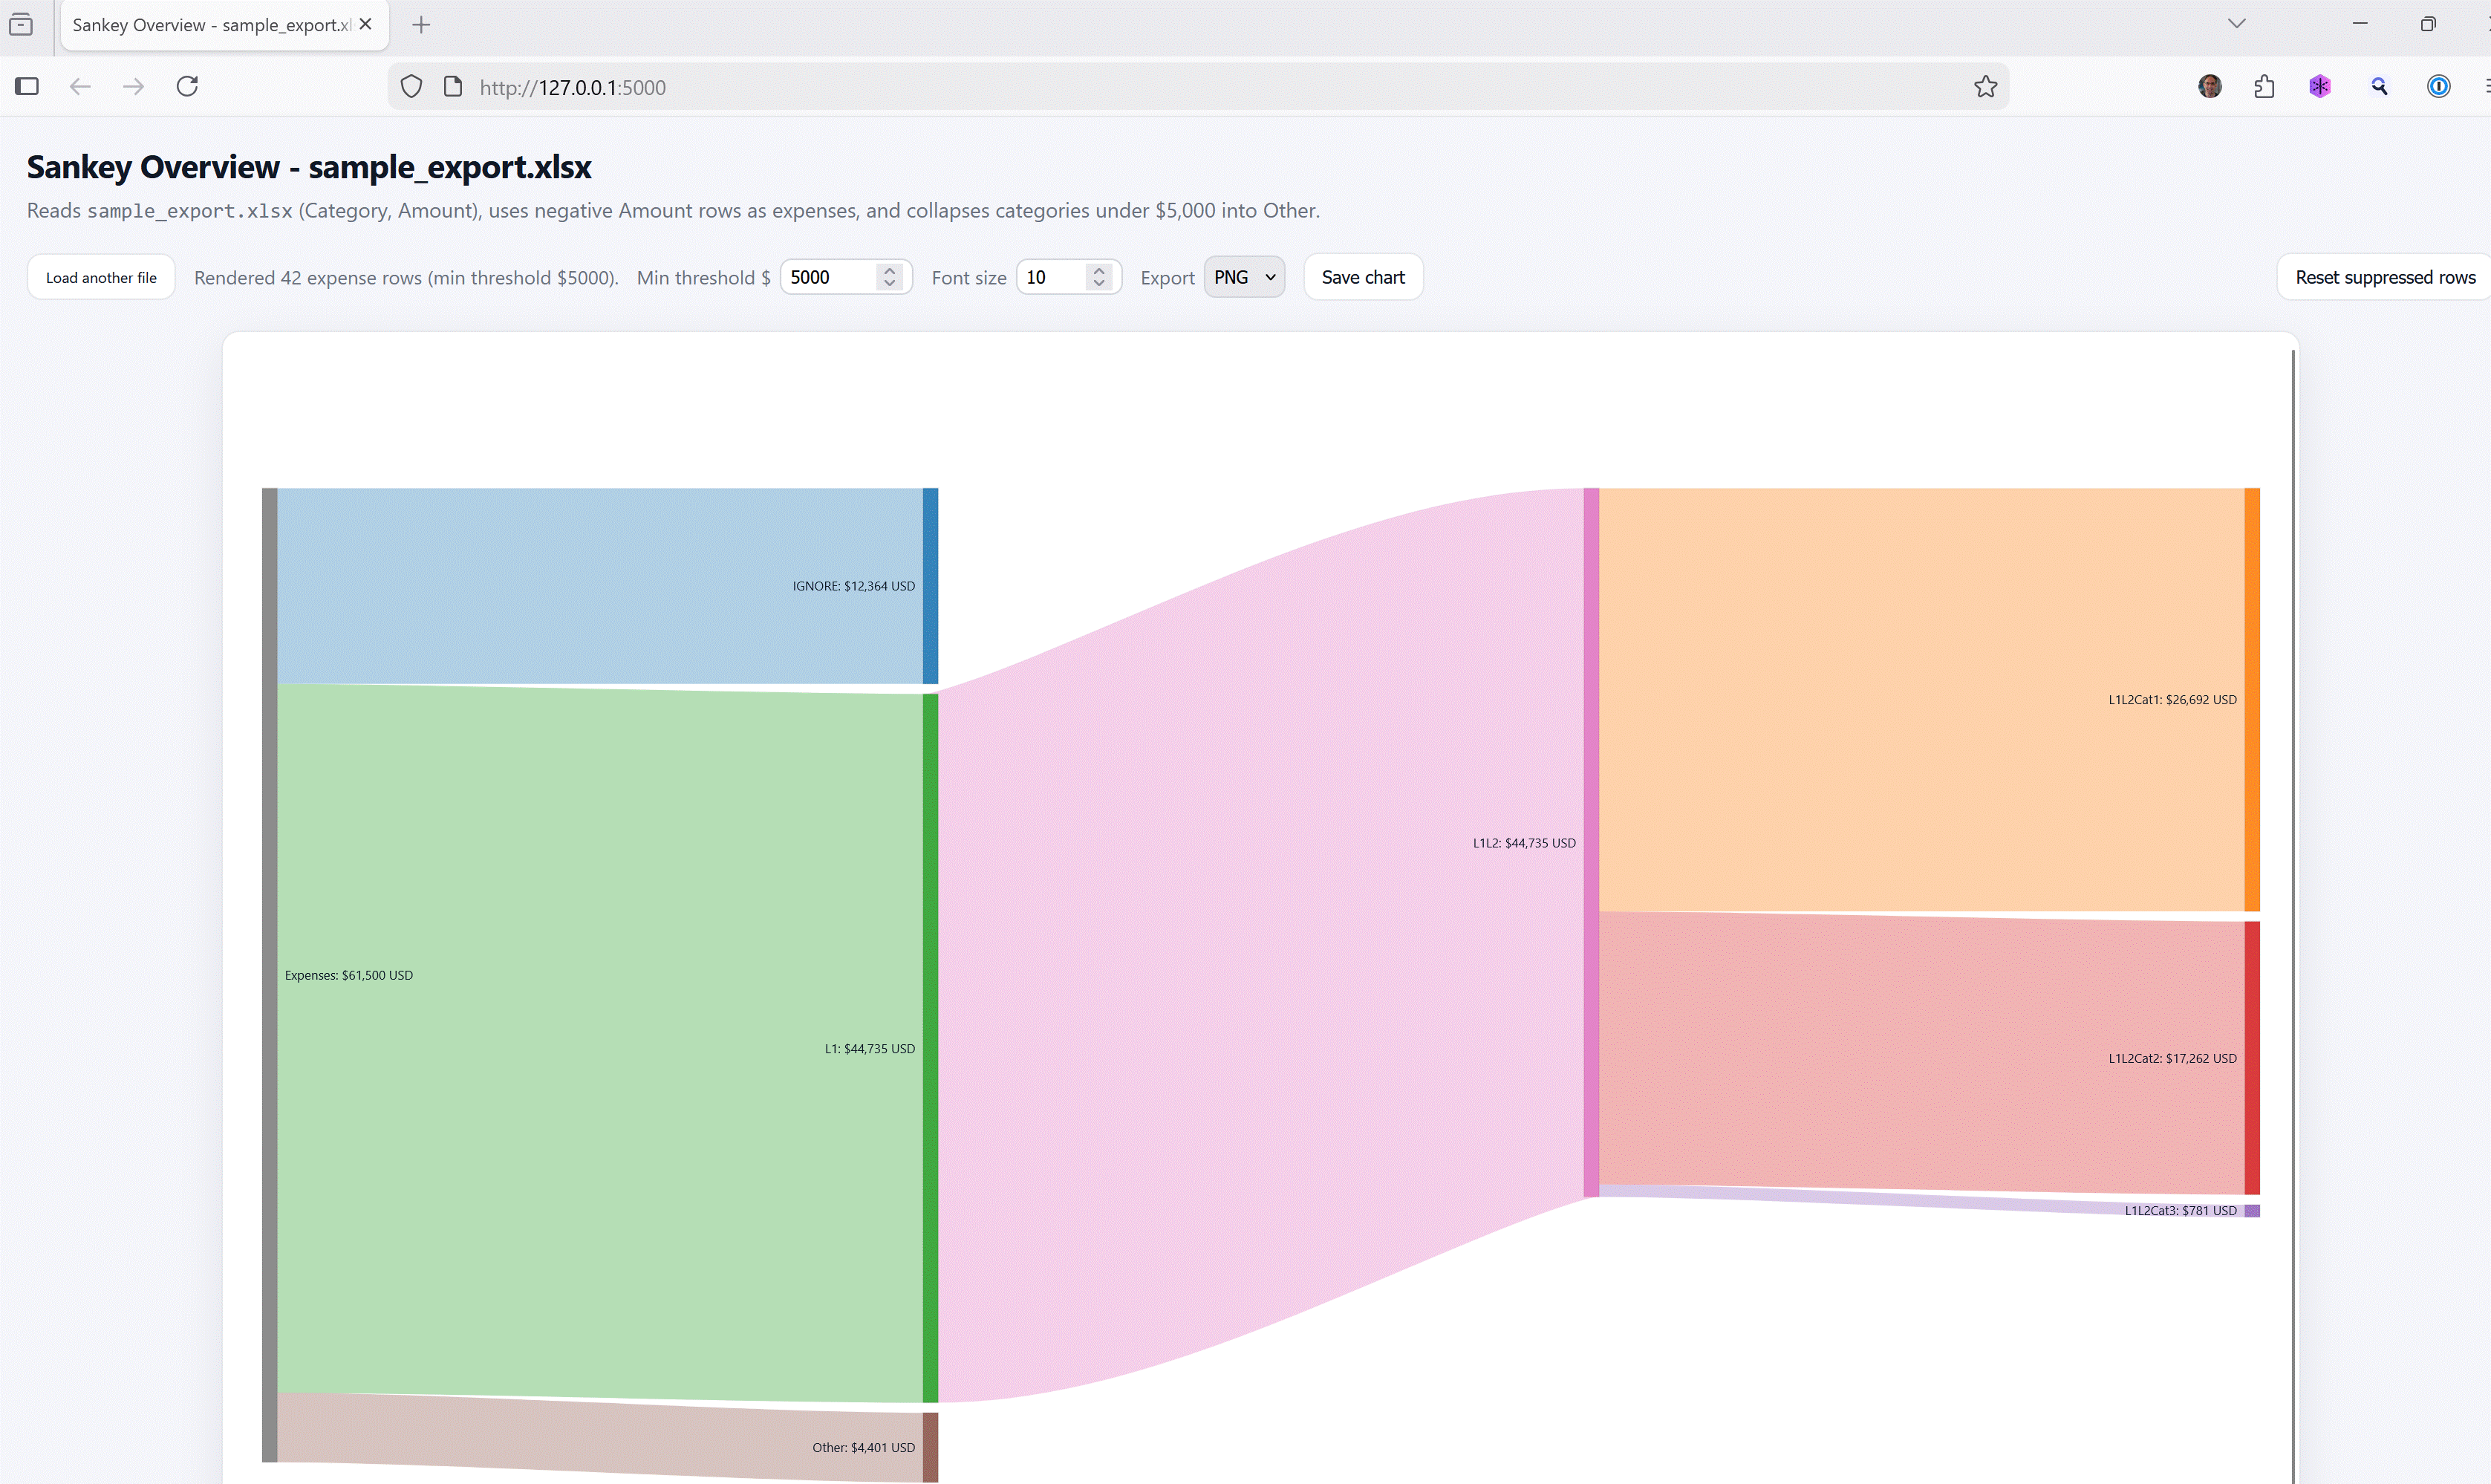Image resolution: width=2491 pixels, height=1484 pixels.
Task: Click the bookmark star icon
Action: tap(1985, 87)
